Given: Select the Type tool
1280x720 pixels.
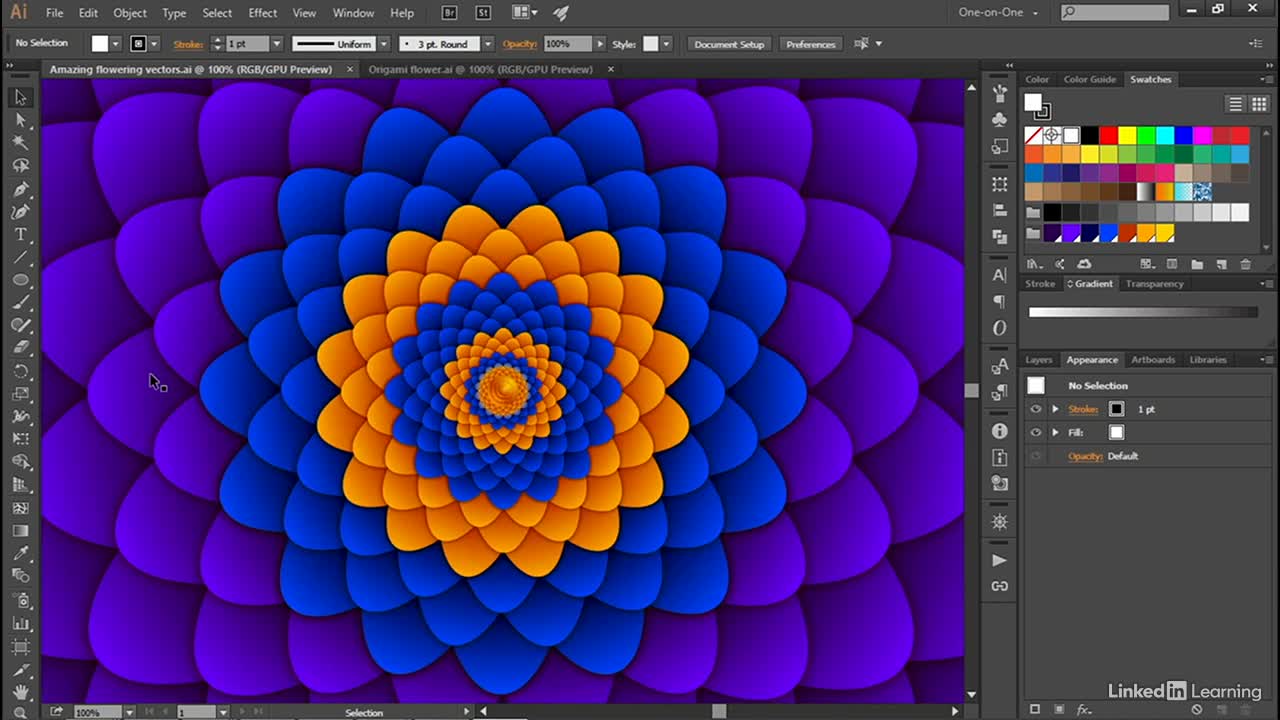Looking at the screenshot, I should coord(21,235).
